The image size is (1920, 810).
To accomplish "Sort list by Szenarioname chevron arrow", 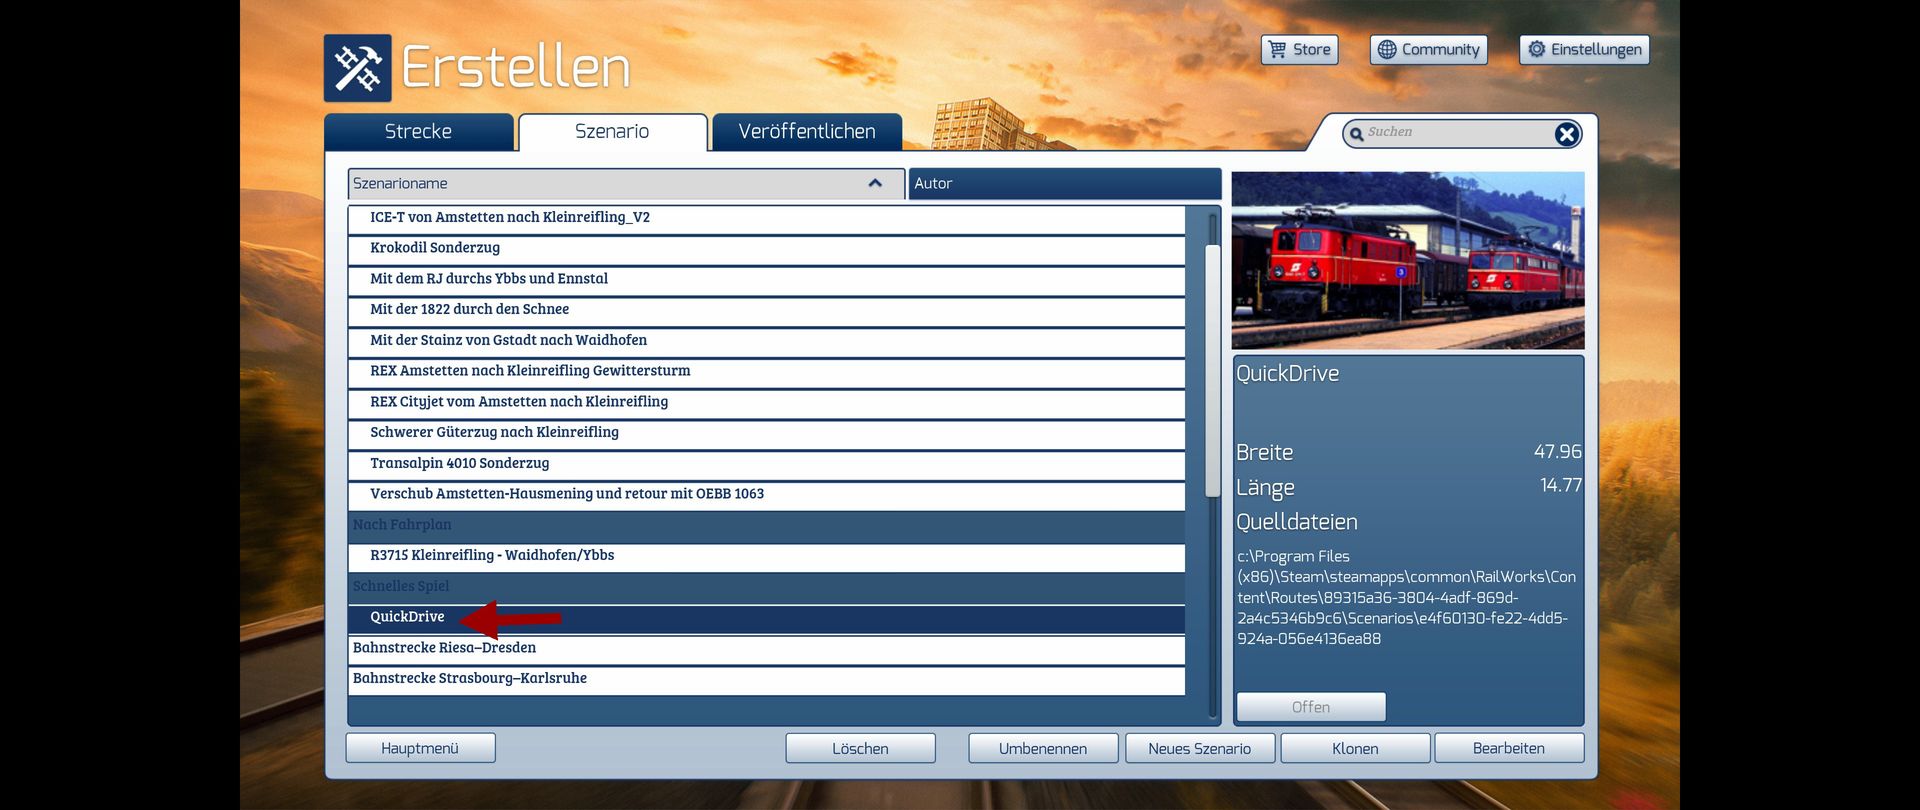I will click(x=875, y=183).
